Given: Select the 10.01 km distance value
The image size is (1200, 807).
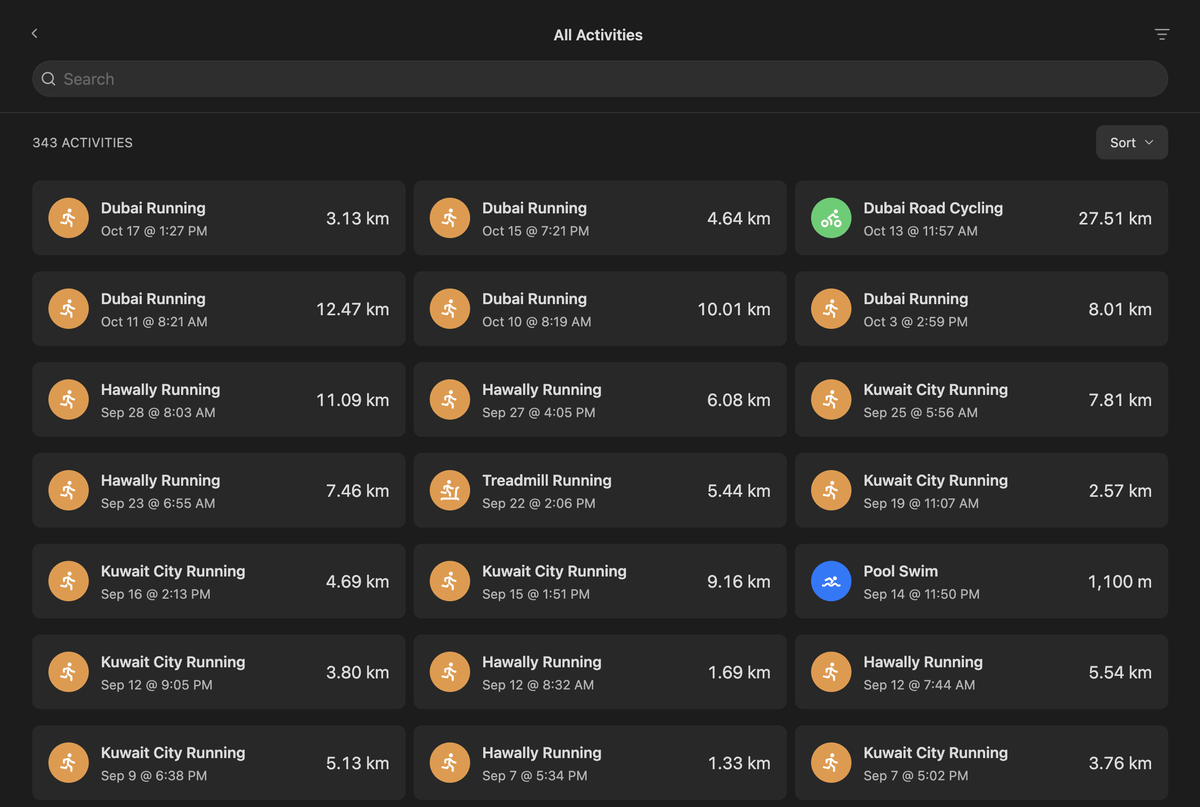Looking at the screenshot, I should coord(734,309).
